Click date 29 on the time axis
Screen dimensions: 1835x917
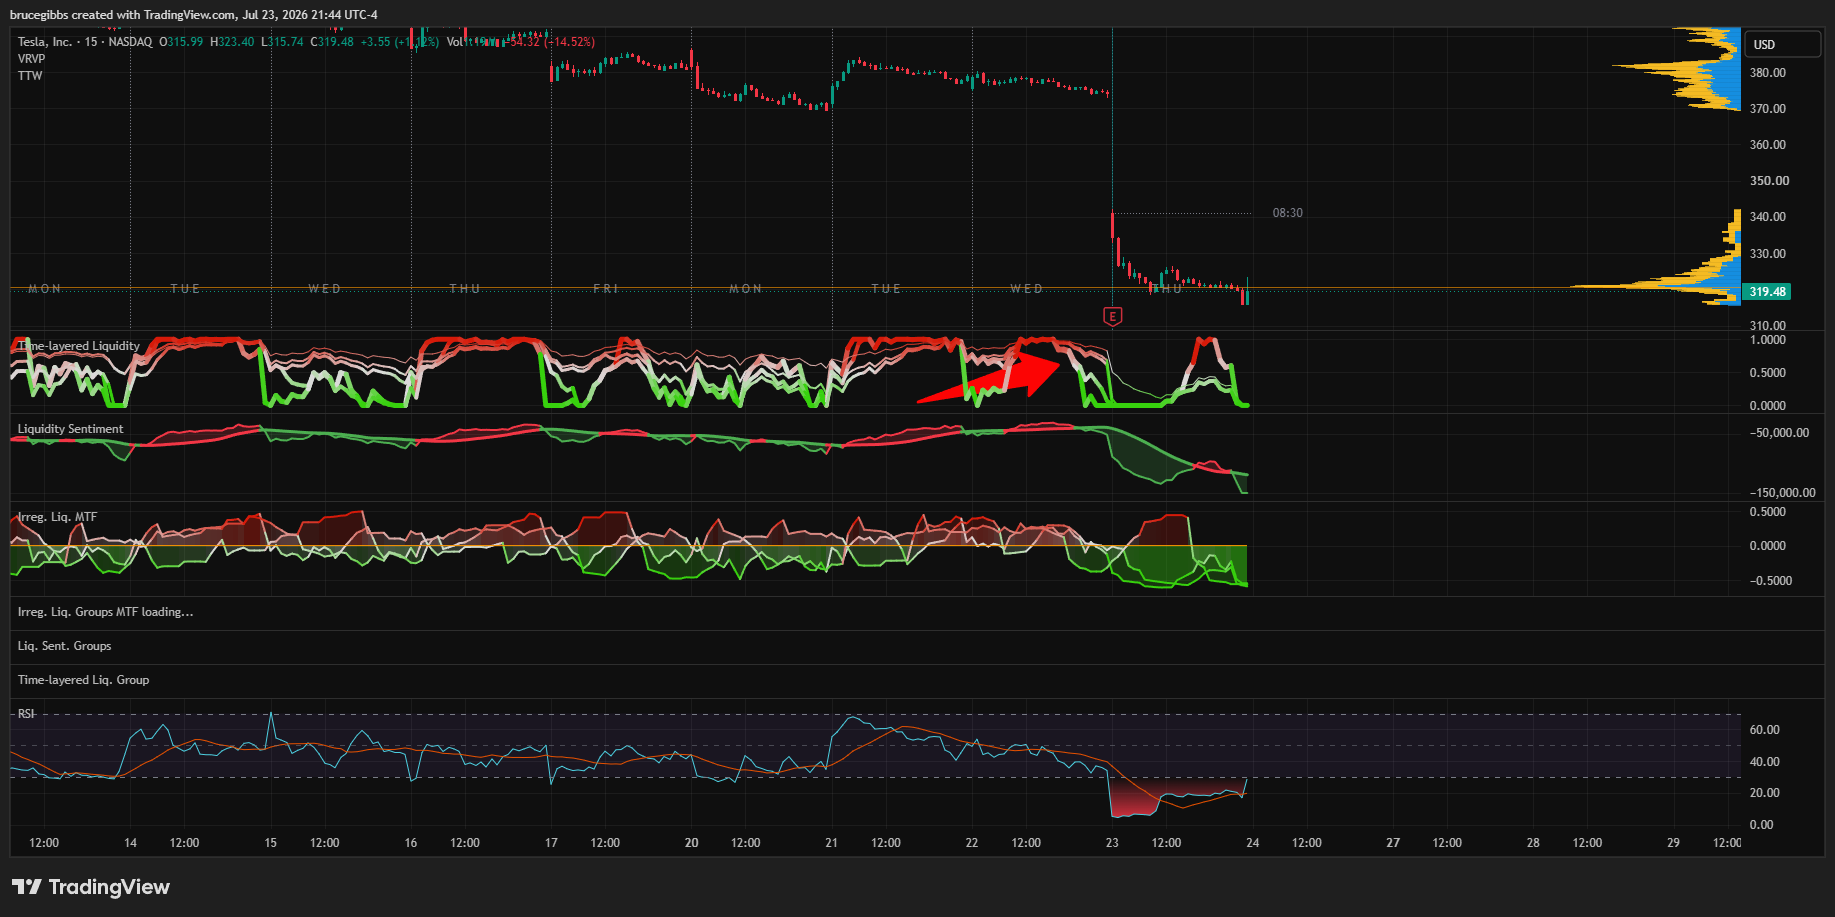tap(1673, 843)
